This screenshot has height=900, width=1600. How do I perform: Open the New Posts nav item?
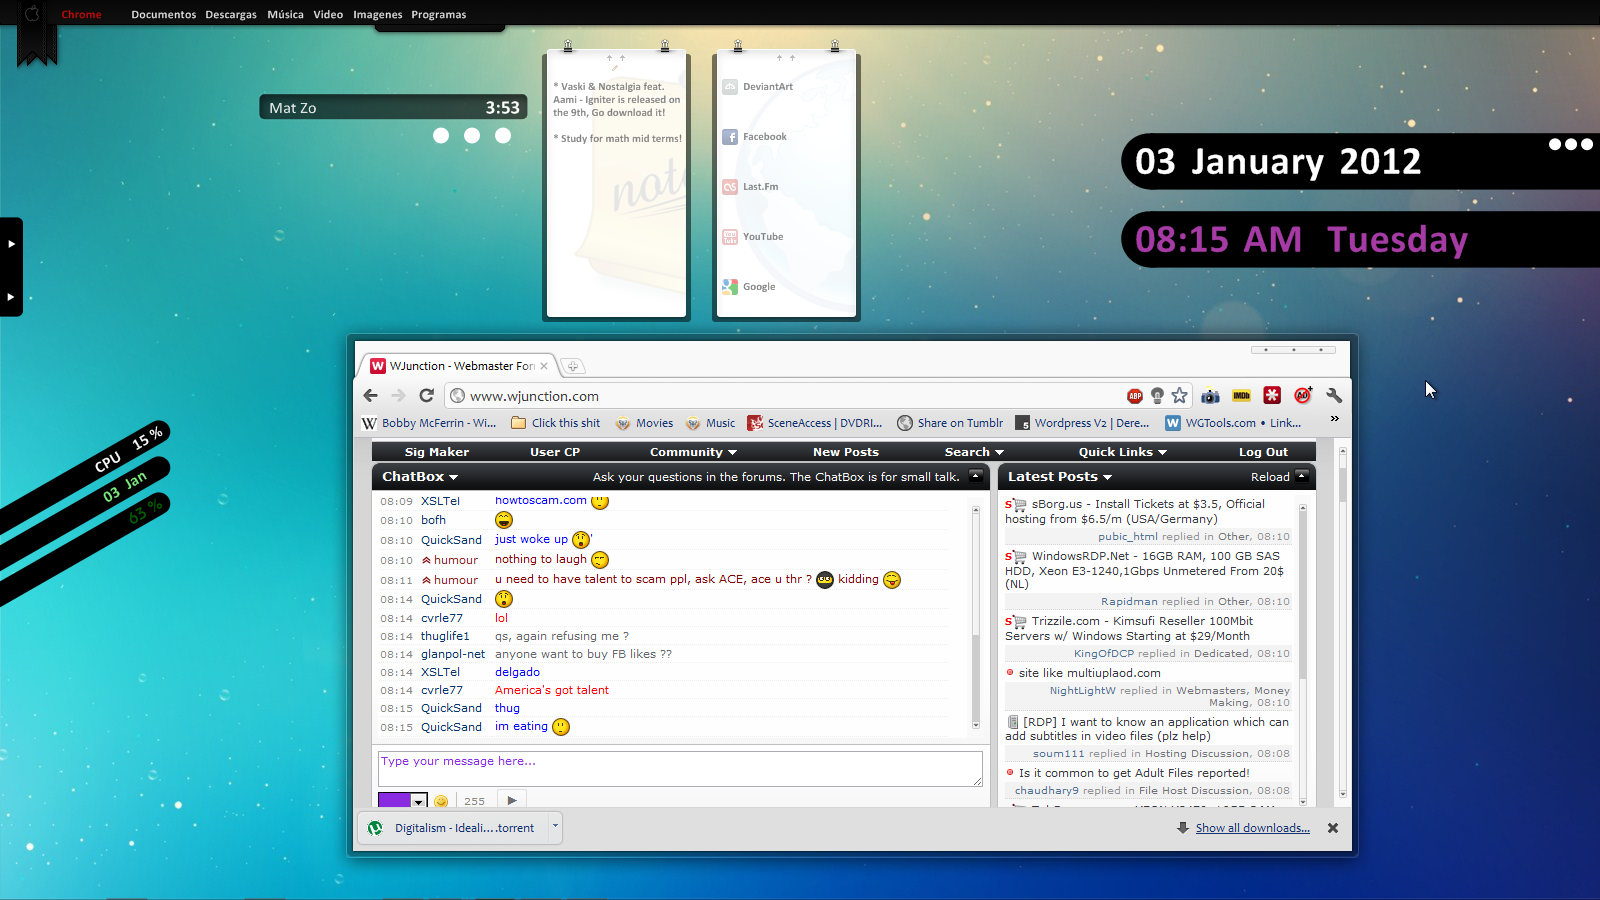(x=845, y=452)
